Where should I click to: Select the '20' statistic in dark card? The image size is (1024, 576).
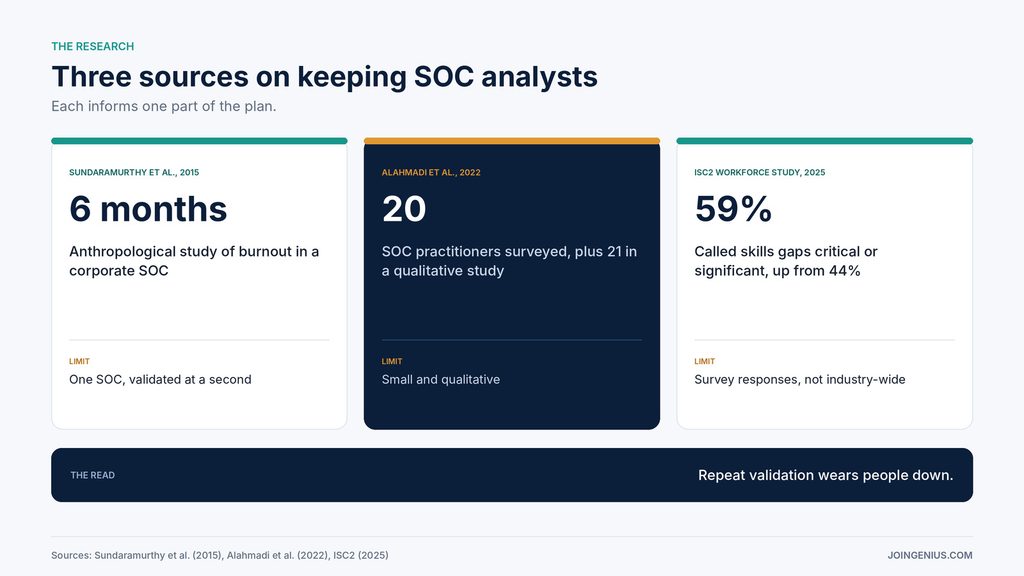coord(404,209)
